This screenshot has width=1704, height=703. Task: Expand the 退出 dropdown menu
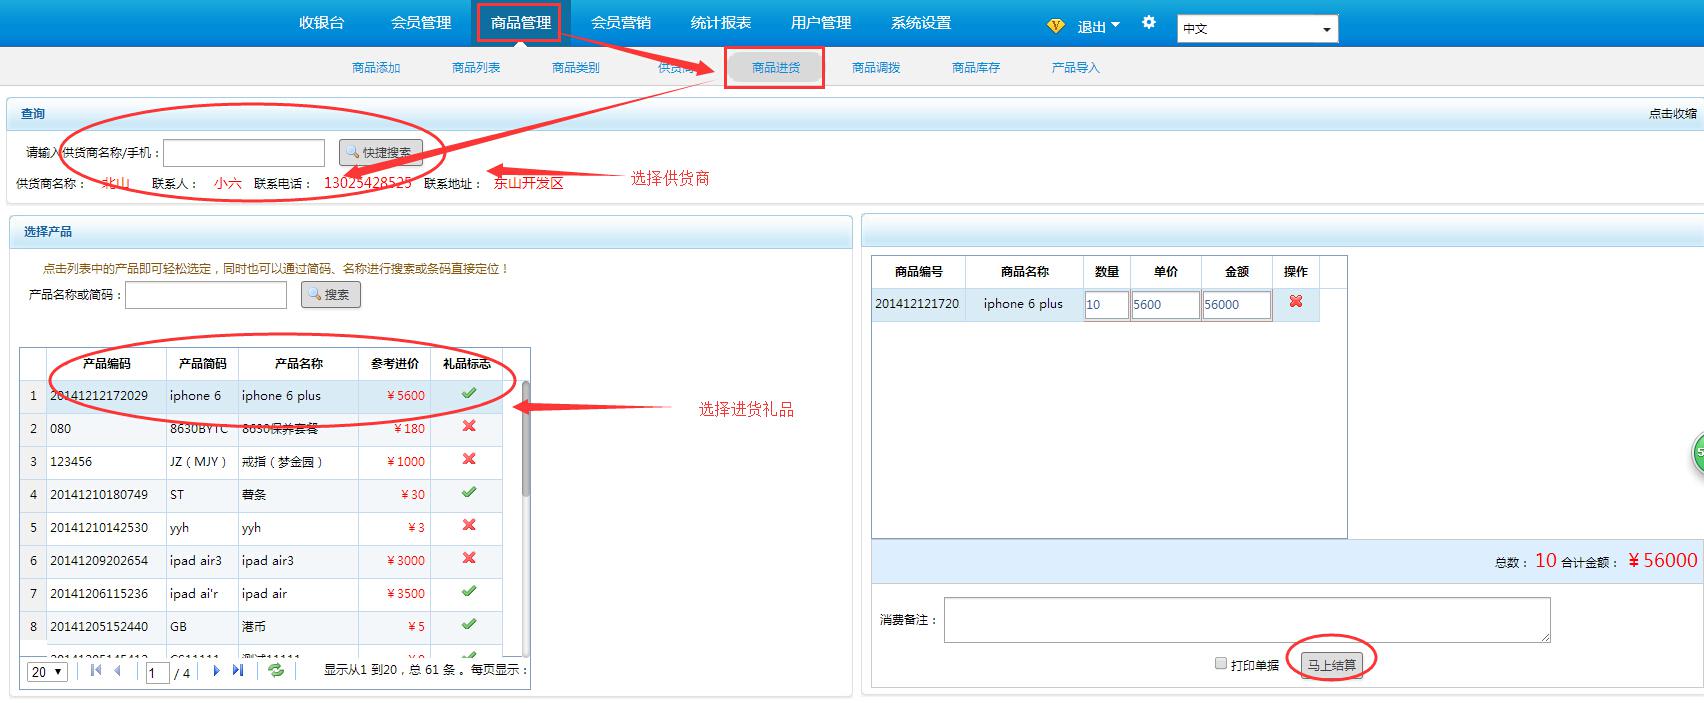pos(1098,27)
